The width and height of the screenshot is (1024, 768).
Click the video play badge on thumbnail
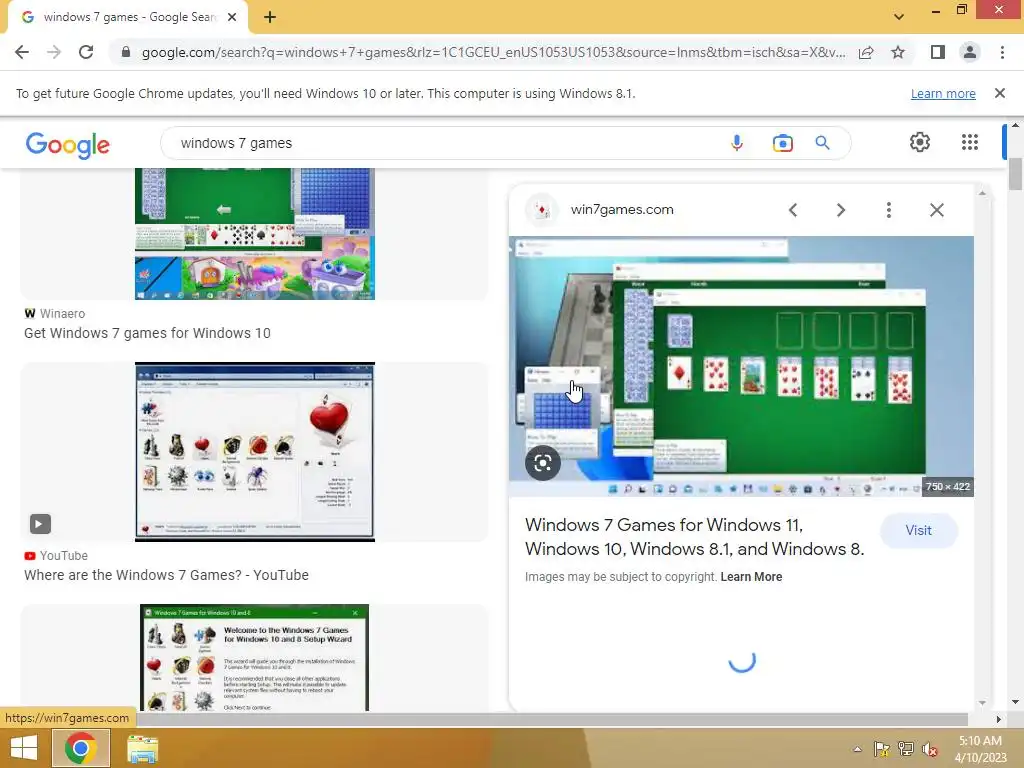coord(40,524)
